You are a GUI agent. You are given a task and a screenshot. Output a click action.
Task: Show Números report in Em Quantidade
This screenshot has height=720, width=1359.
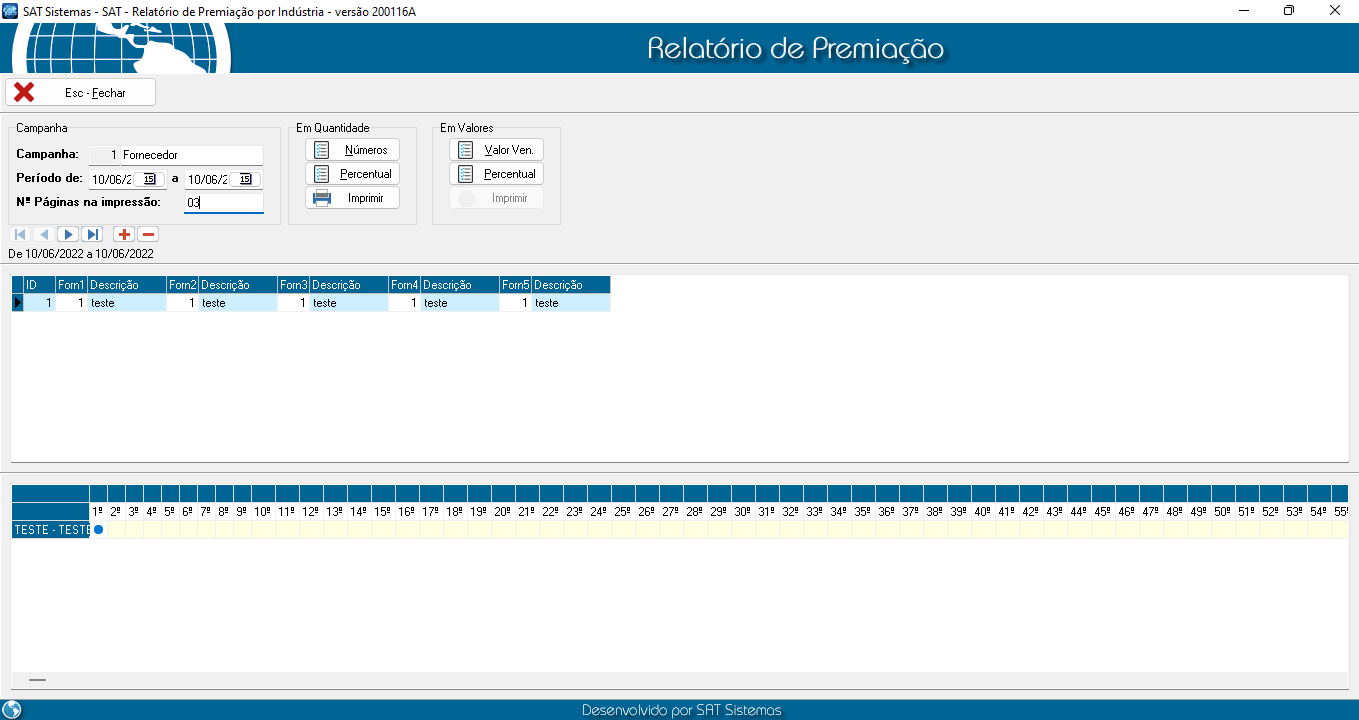pos(352,150)
